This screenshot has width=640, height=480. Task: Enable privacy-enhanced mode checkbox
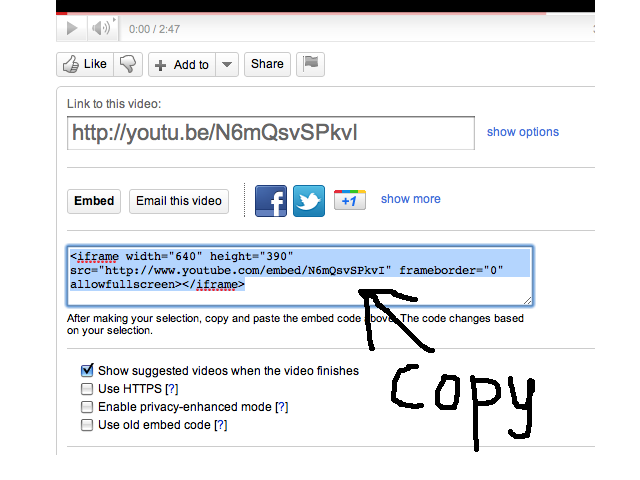click(x=87, y=407)
